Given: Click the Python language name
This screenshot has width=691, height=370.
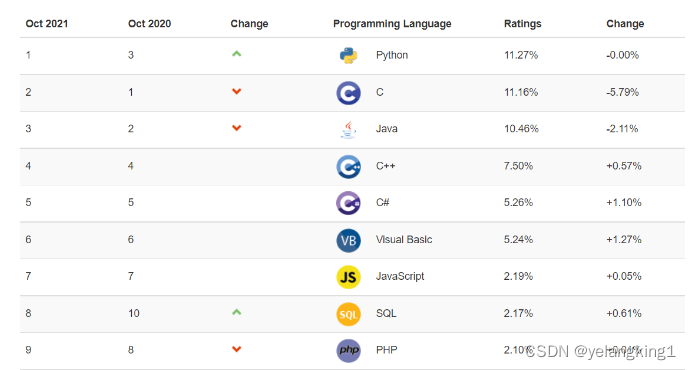Looking at the screenshot, I should click(x=392, y=56).
